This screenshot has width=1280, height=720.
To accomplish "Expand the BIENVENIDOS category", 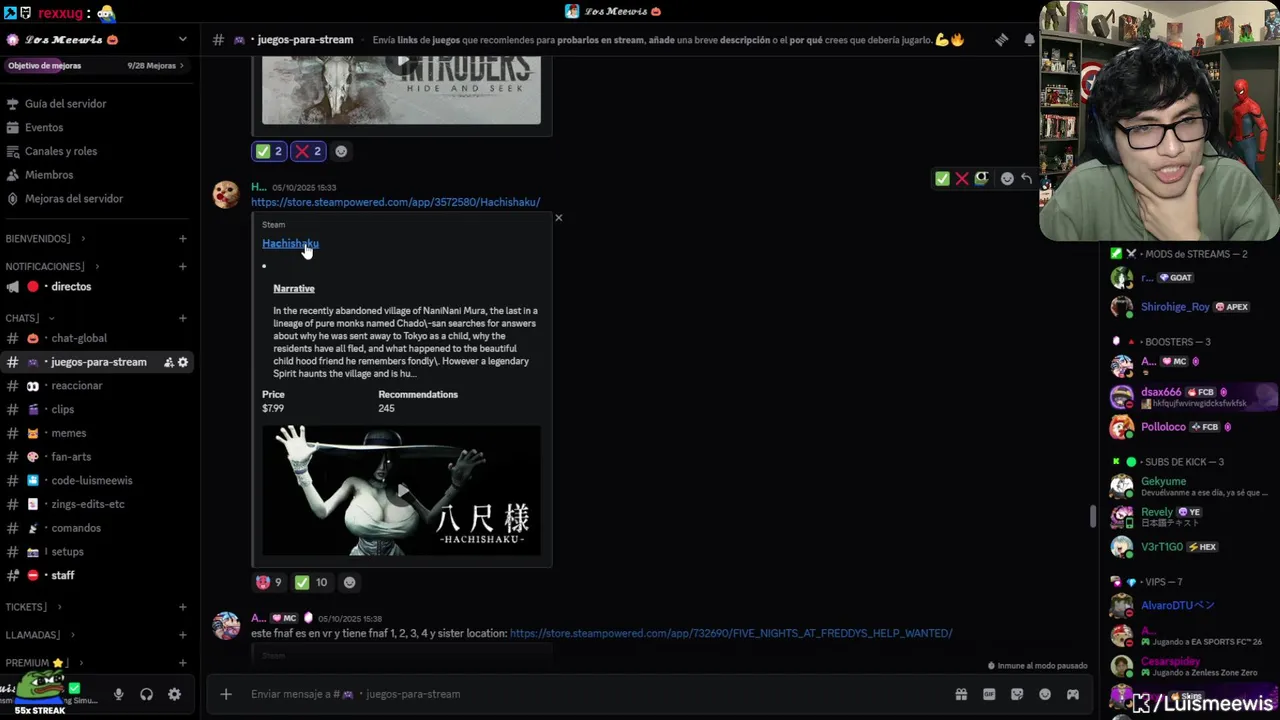I will coord(44,239).
